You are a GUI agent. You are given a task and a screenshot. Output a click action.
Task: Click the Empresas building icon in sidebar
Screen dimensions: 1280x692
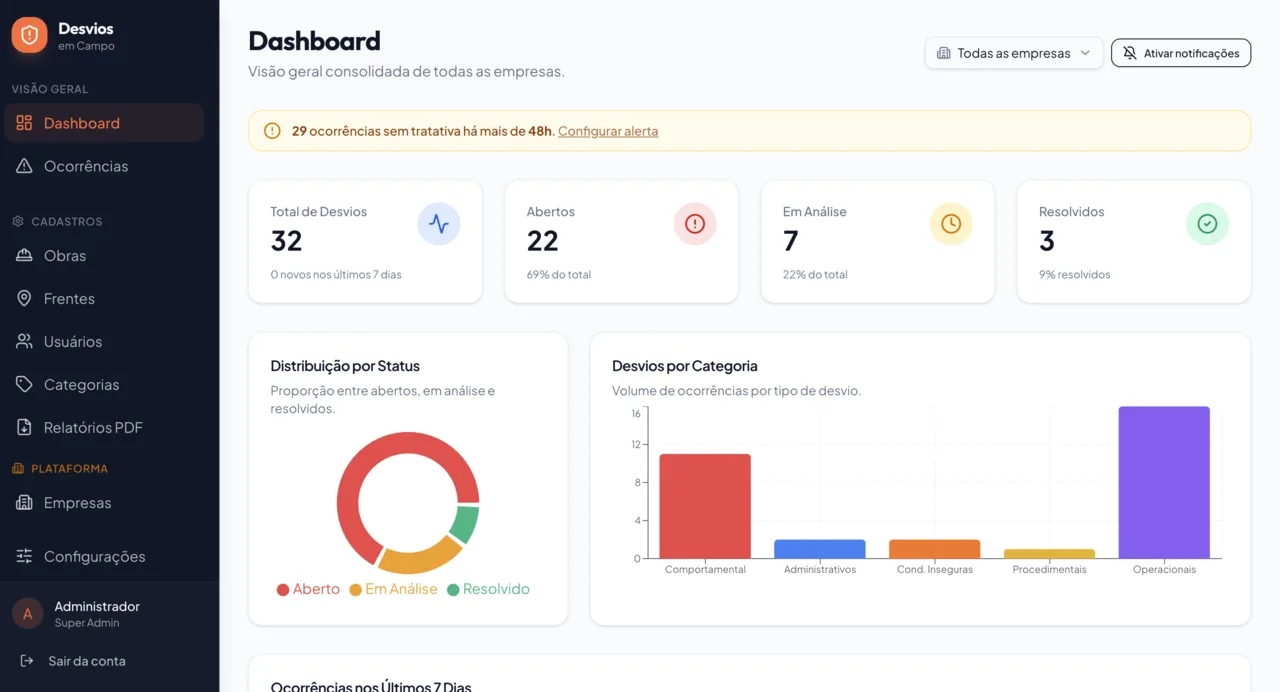24,503
